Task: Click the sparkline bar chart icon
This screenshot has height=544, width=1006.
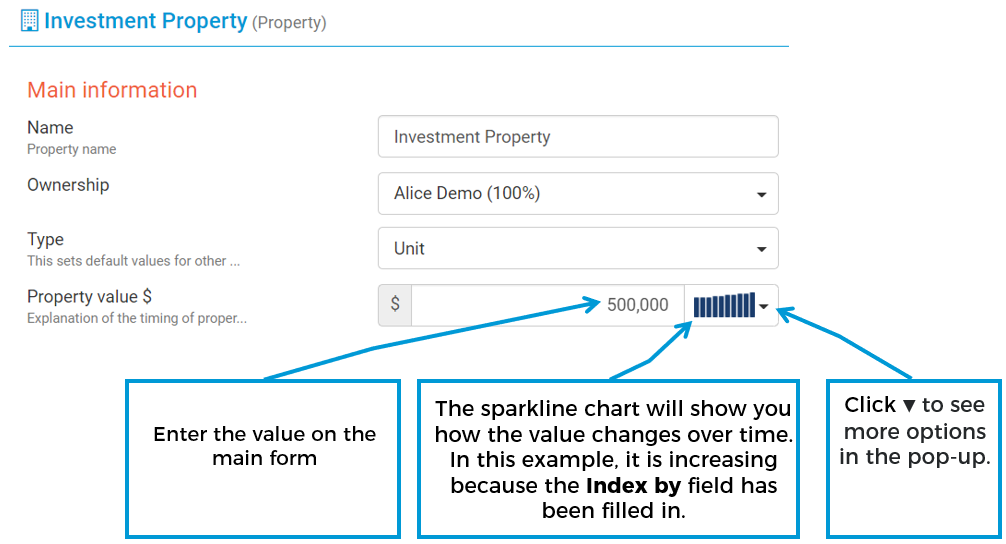Action: coord(724,306)
